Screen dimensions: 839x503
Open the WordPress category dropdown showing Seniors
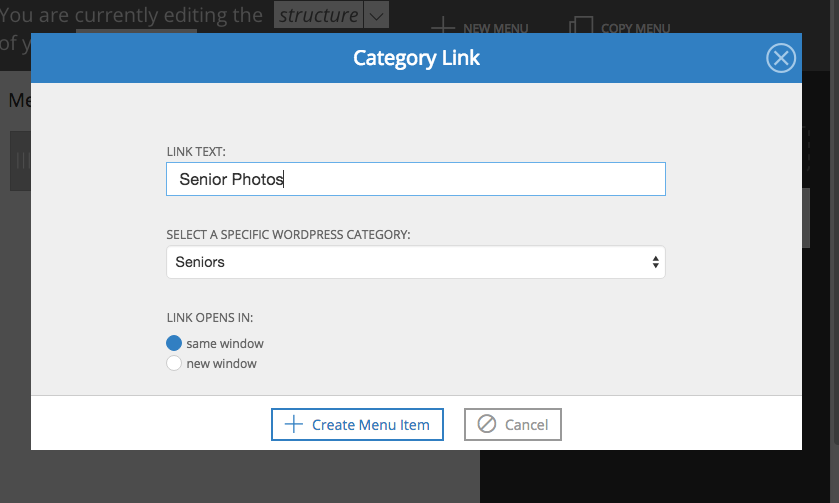416,262
